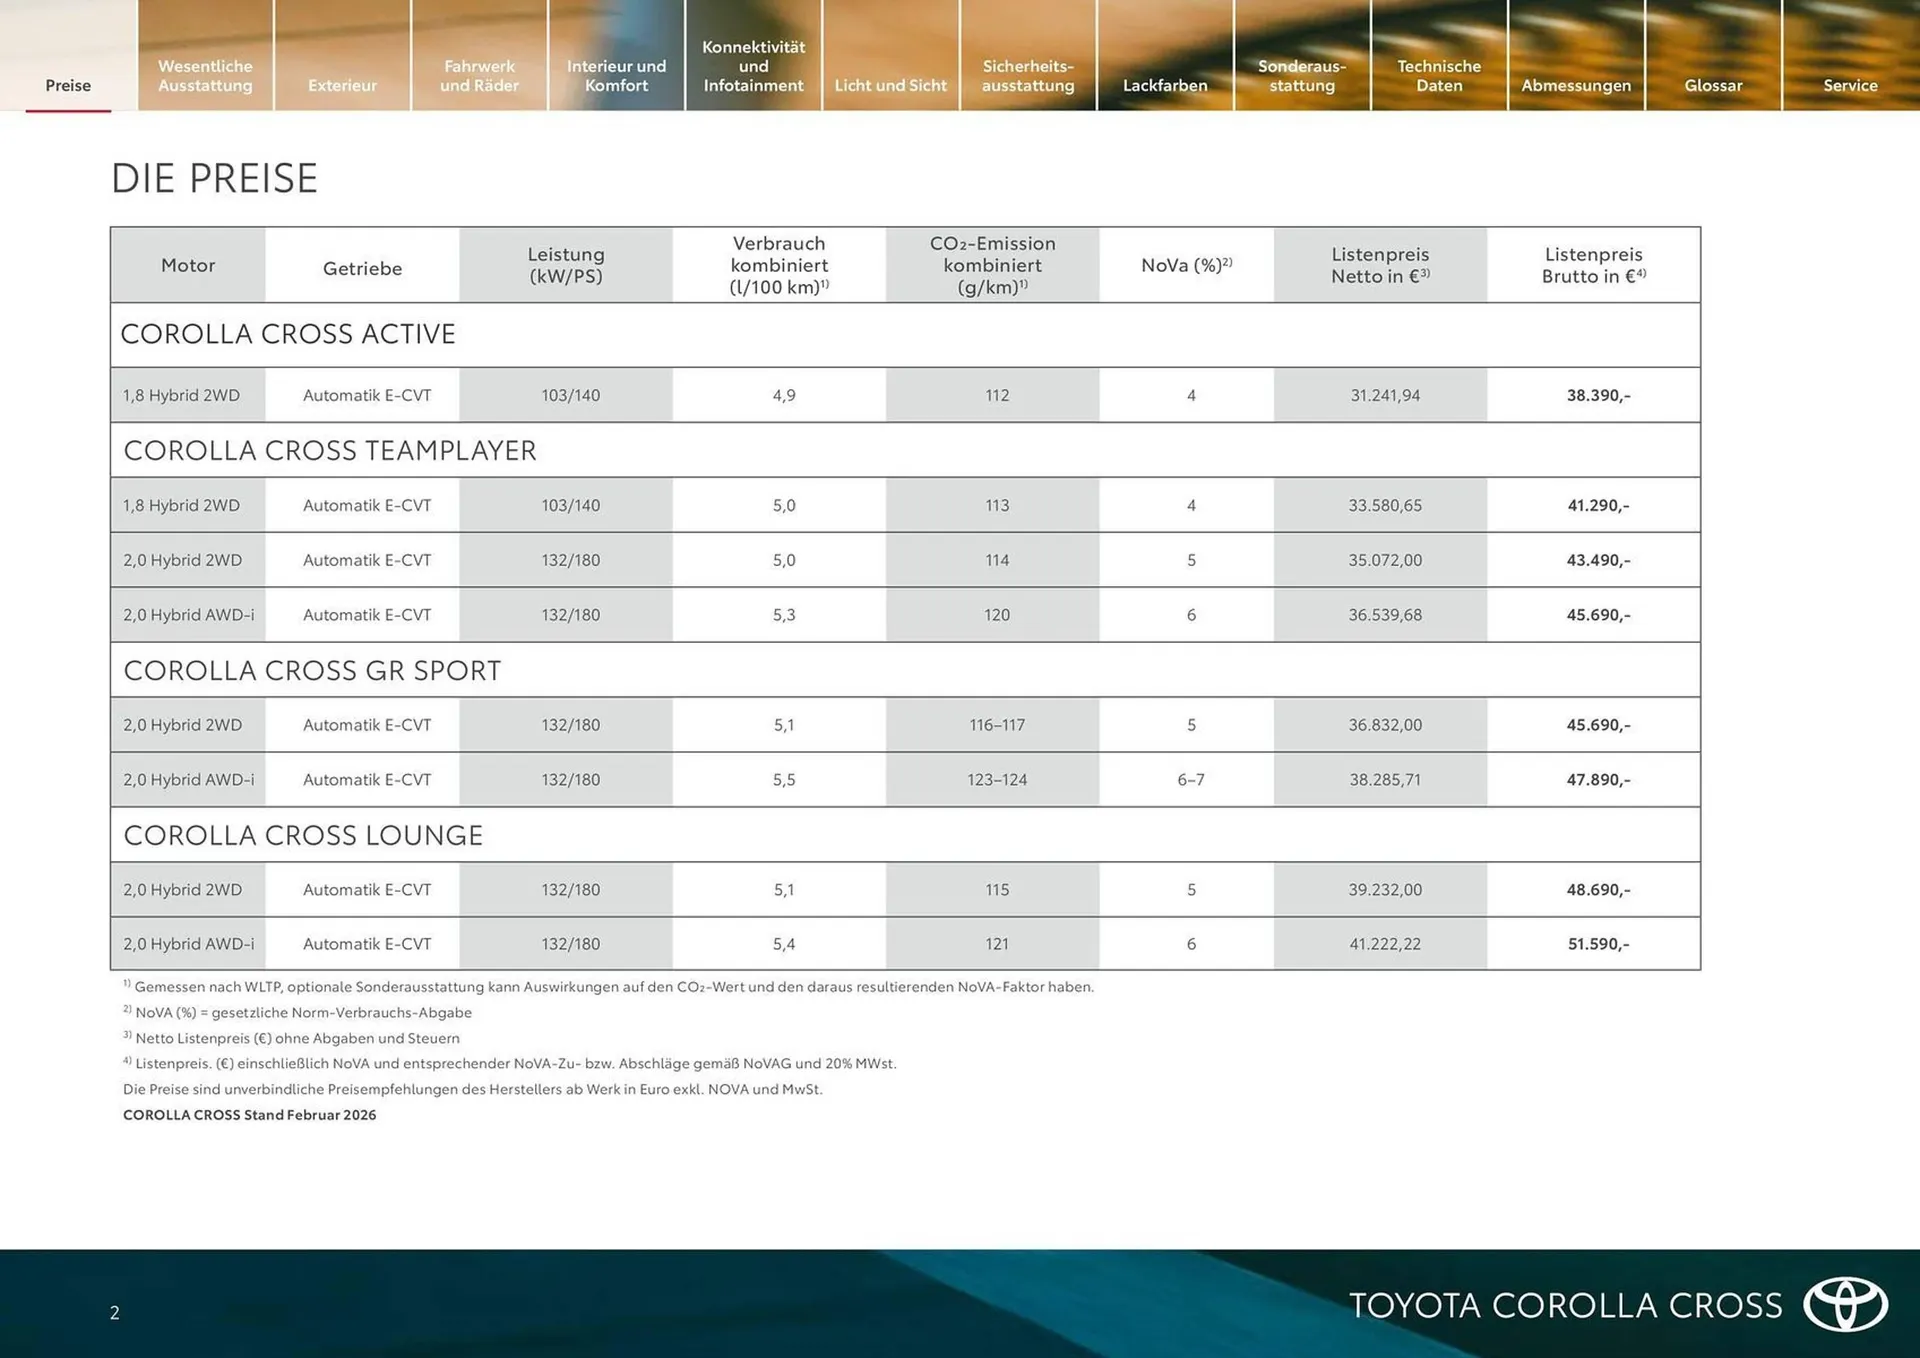Click the Corolla Cross Active section heading
The width and height of the screenshot is (1920, 1358).
(x=288, y=334)
